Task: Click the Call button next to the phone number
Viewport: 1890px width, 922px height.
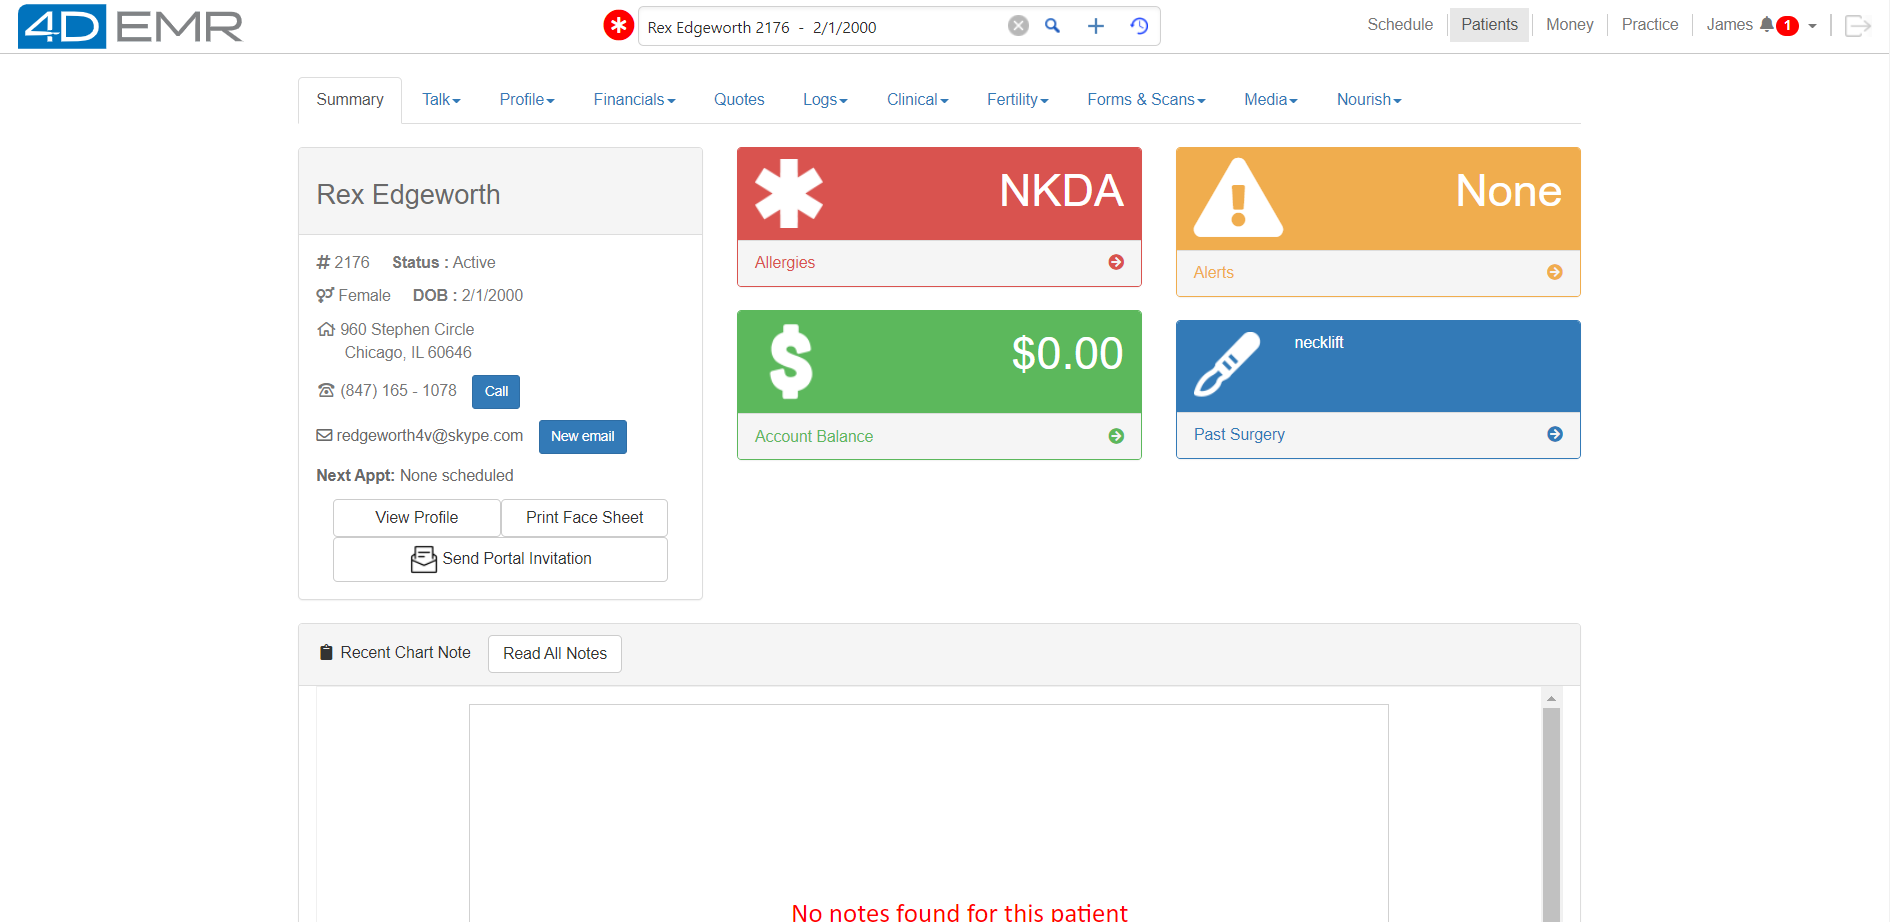Action: coord(495,391)
